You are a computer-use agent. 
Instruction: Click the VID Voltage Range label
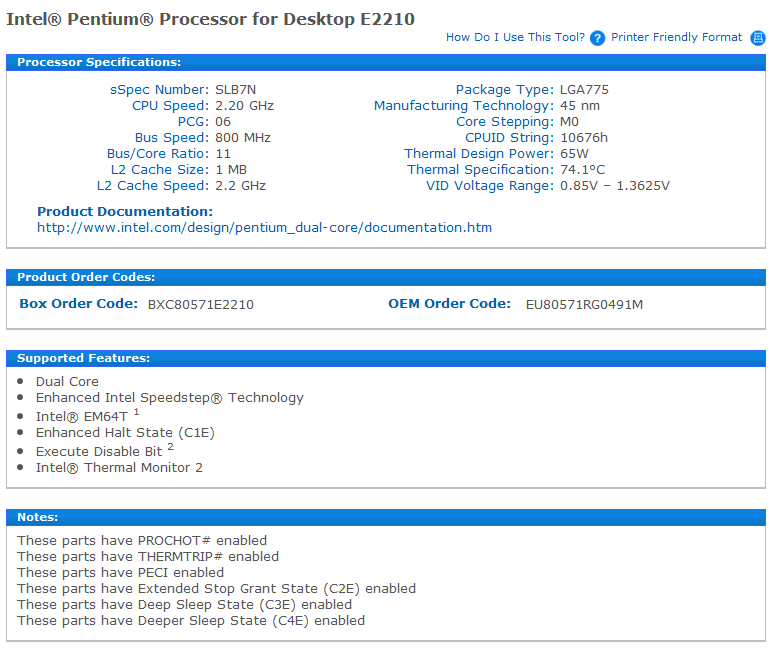490,186
